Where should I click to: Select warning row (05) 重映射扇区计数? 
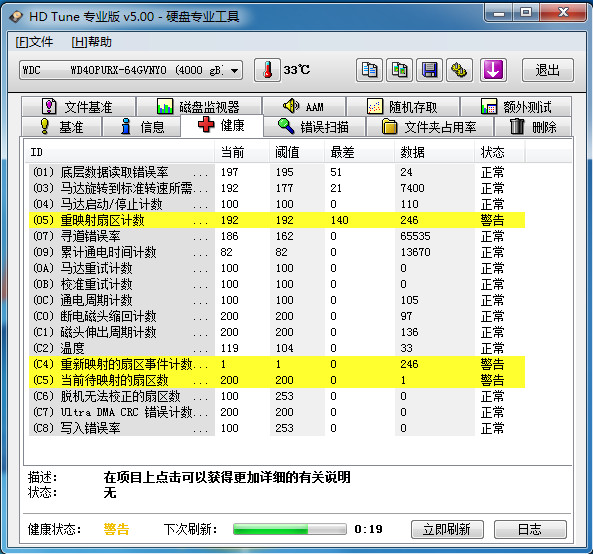(277, 220)
